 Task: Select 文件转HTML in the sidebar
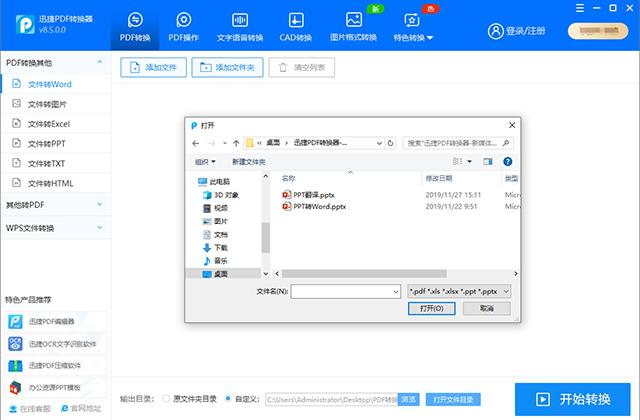click(x=56, y=183)
